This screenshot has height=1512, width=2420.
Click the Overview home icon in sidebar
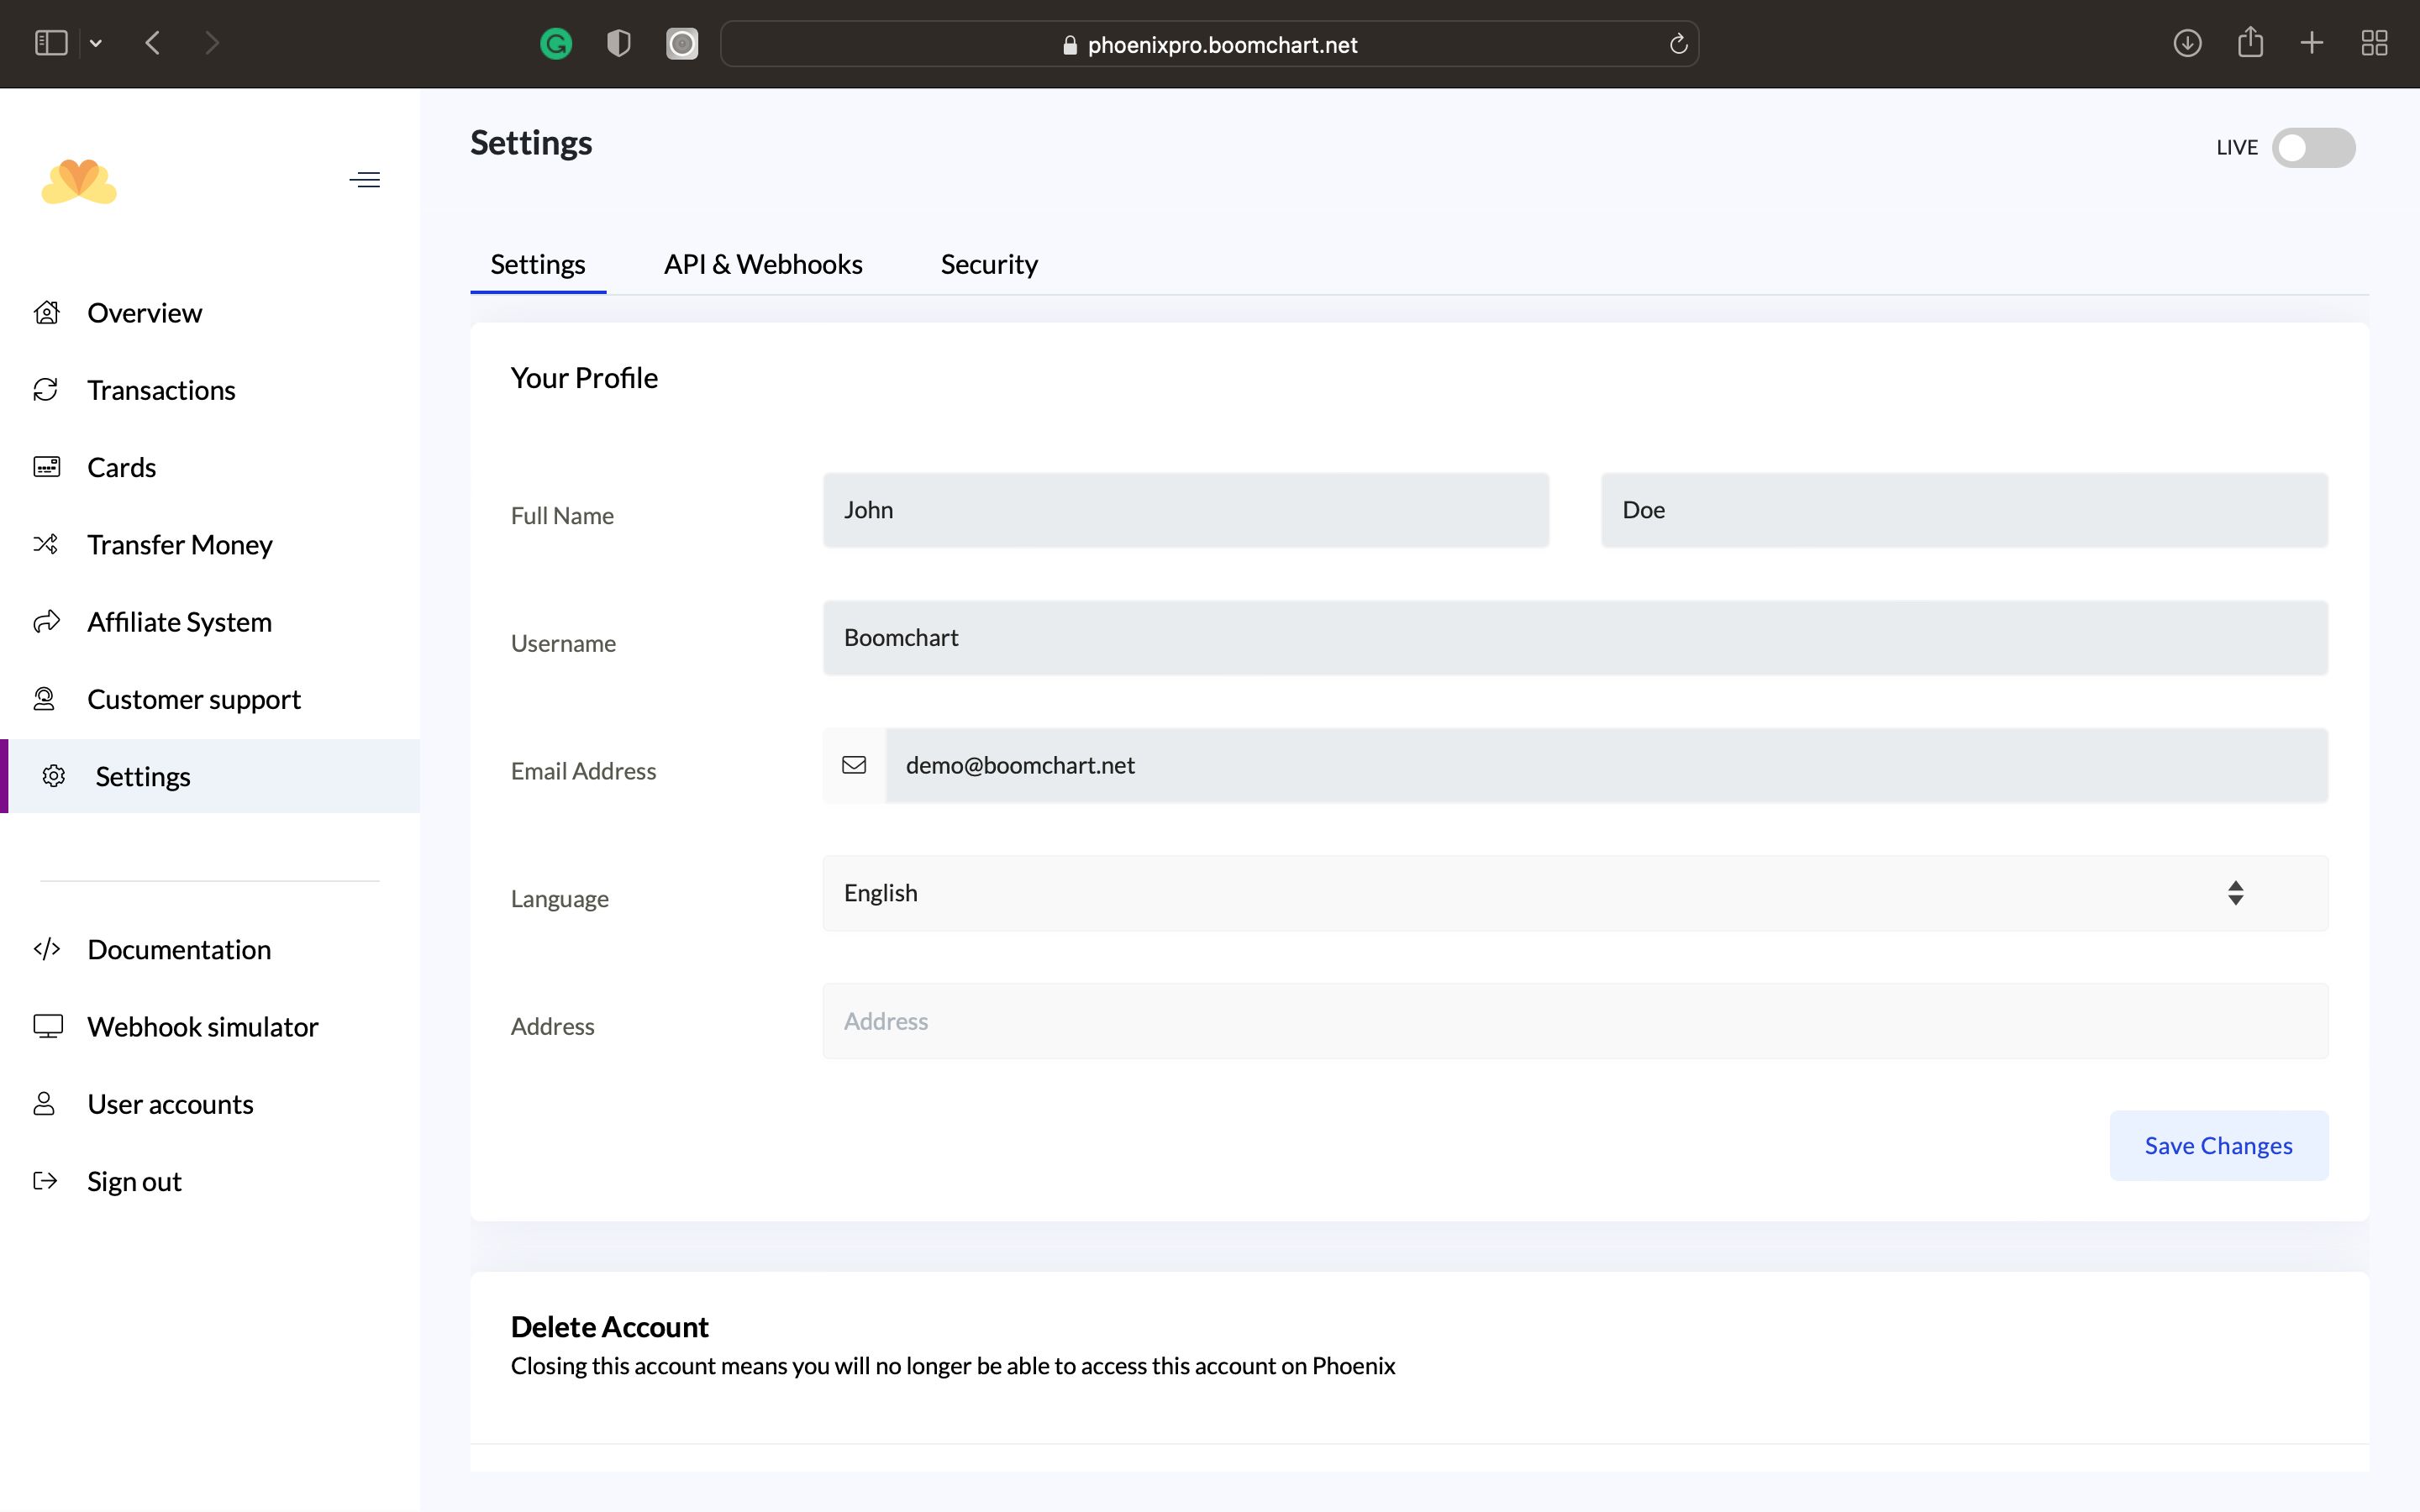pyautogui.click(x=46, y=313)
